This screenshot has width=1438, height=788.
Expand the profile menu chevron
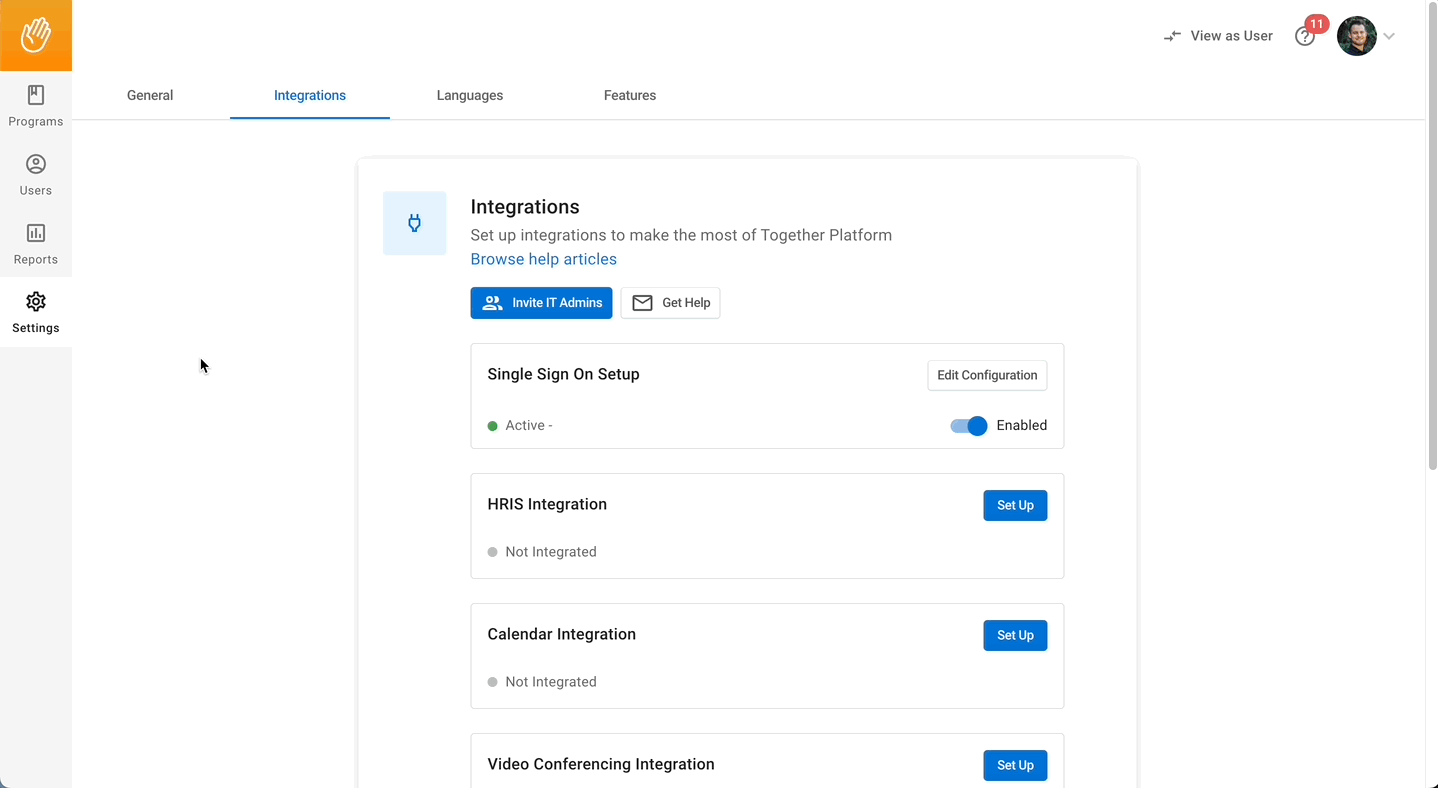pyautogui.click(x=1389, y=37)
